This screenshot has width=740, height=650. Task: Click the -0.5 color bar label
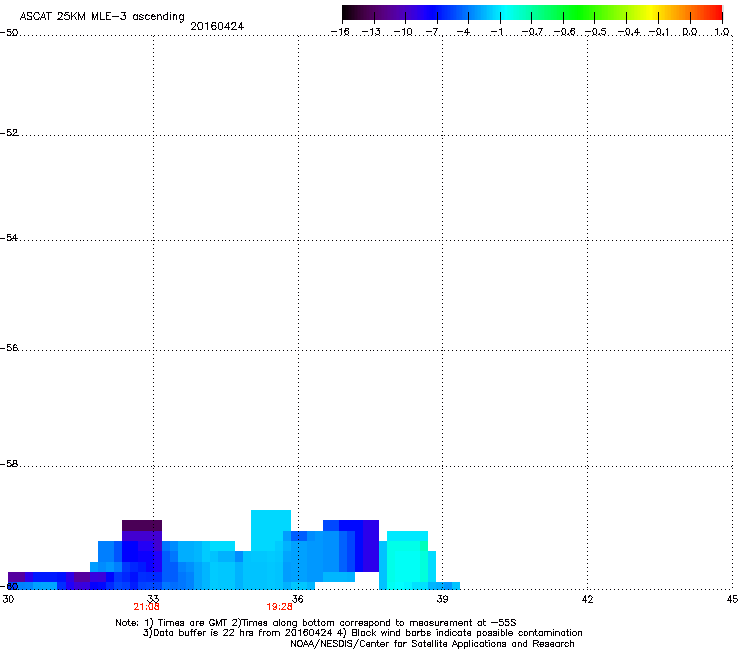[596, 32]
